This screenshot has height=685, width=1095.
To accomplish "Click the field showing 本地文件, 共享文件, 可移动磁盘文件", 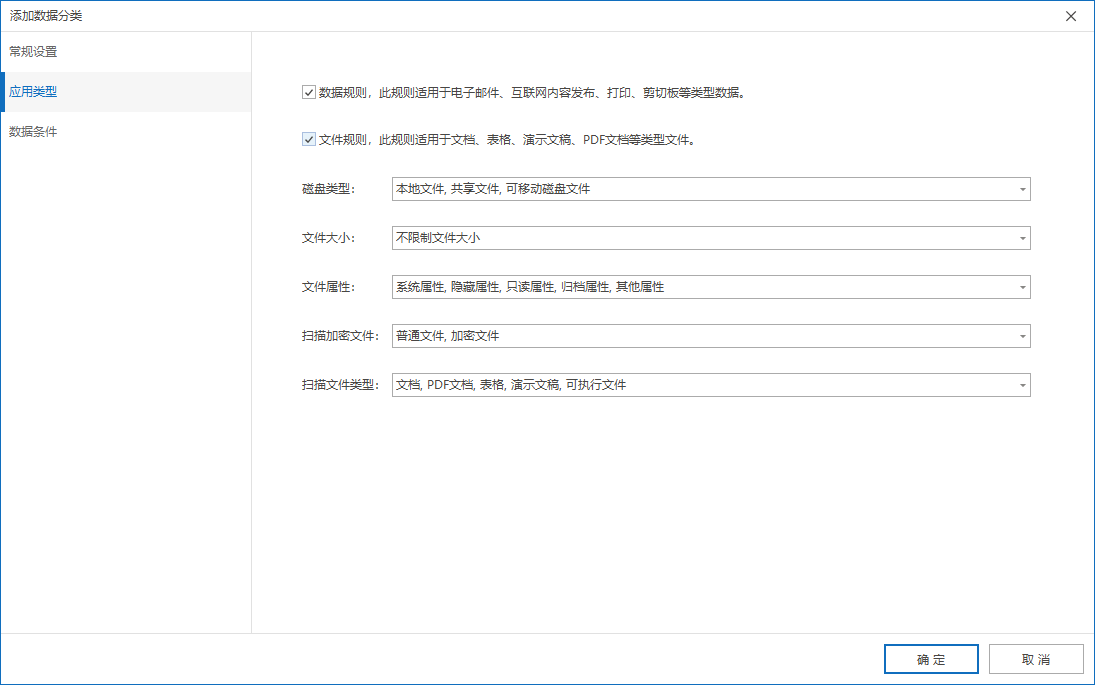I will 700,189.
